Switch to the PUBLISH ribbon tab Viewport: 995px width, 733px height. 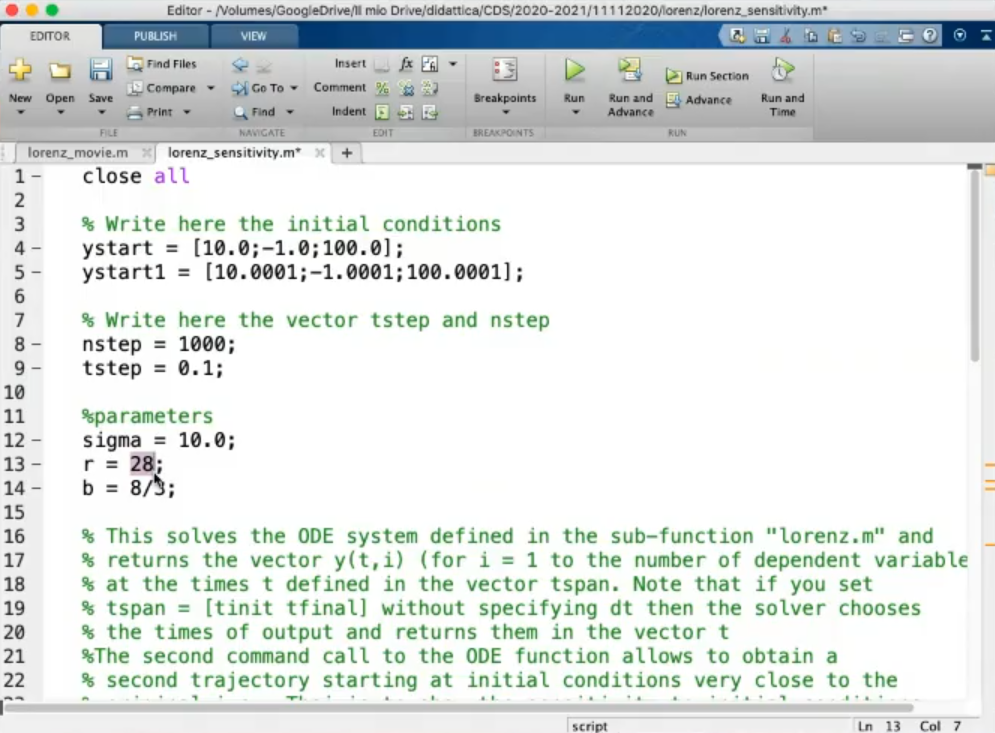tap(155, 36)
